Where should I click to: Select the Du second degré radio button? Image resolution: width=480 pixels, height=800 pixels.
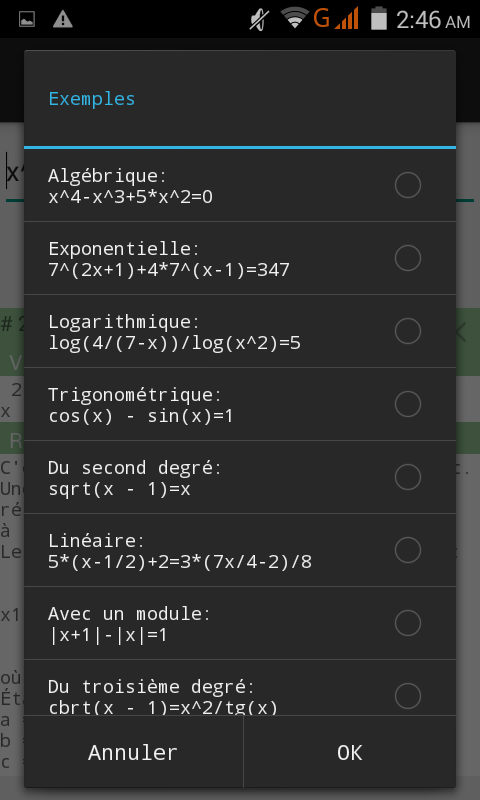click(408, 477)
